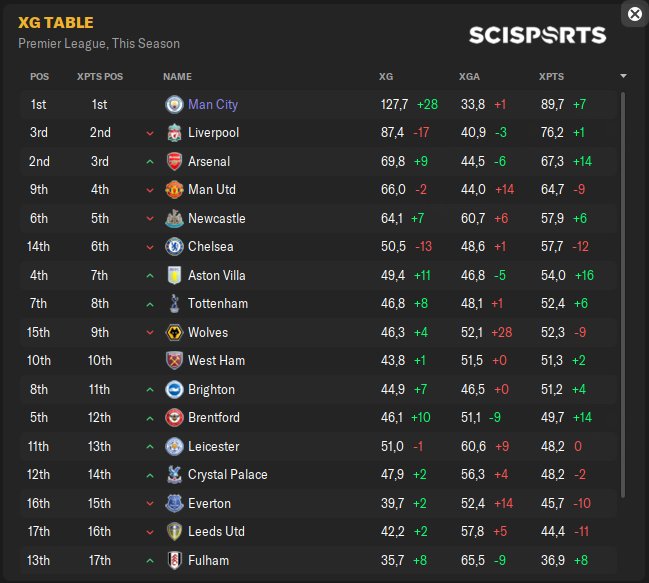Viewport: 649px width, 583px height.
Task: Open the column options dropdown arrow
Action: tap(624, 76)
